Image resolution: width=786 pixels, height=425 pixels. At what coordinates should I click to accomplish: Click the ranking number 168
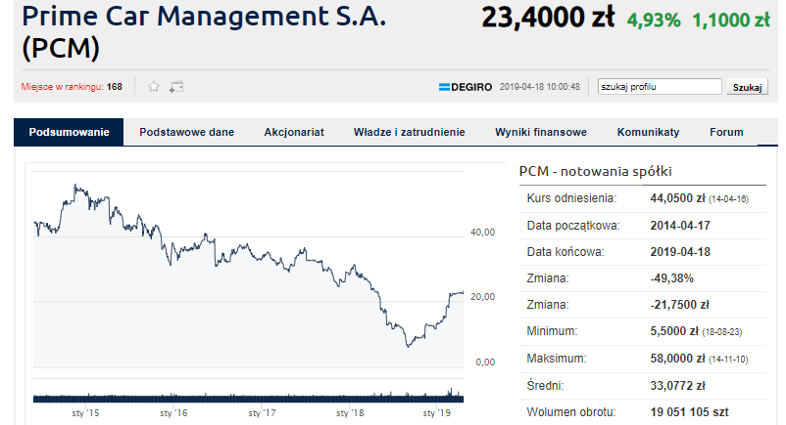[114, 87]
